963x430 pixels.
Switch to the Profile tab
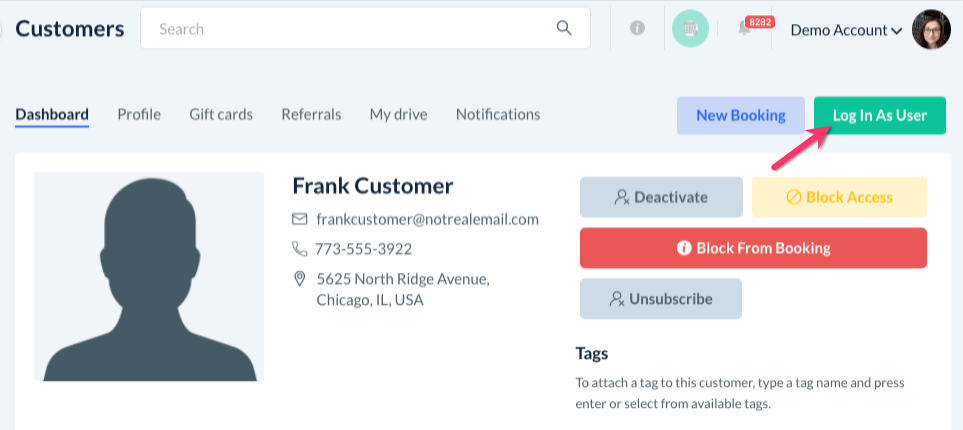[139, 114]
